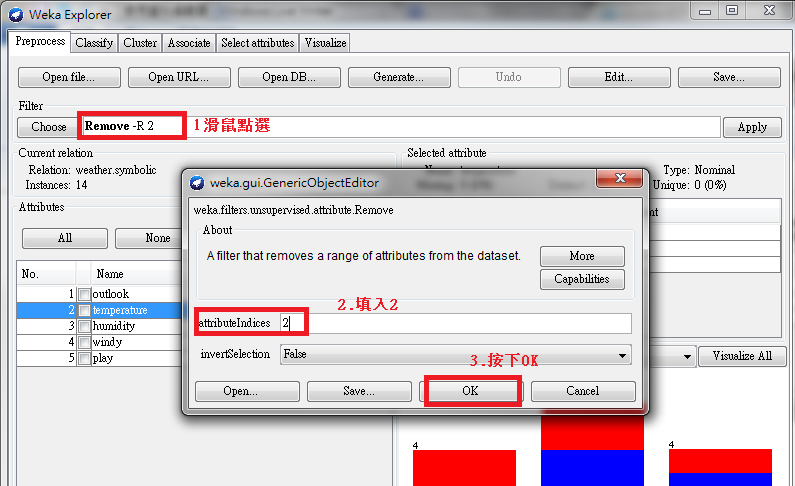This screenshot has width=795, height=486.
Task: Tick the humidity attribute checkbox
Action: [x=85, y=326]
